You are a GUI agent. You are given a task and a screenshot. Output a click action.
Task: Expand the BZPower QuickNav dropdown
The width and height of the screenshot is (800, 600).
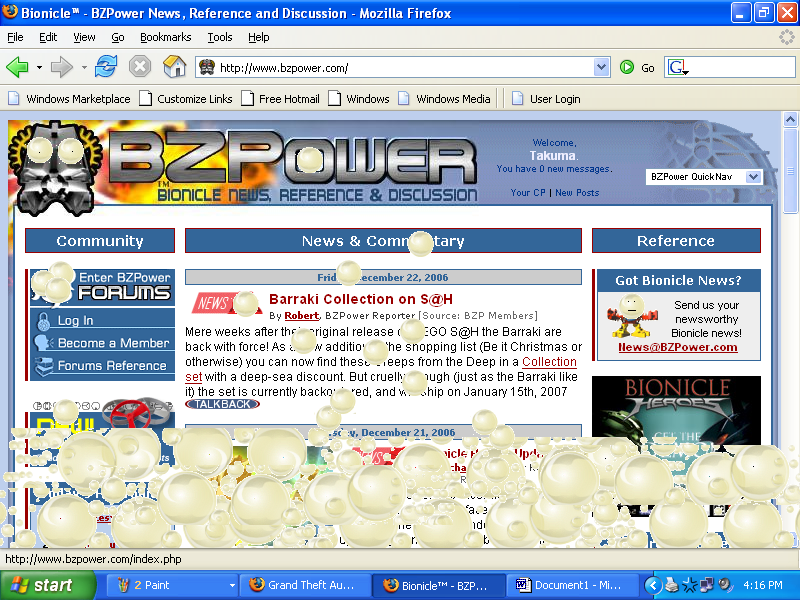click(754, 177)
